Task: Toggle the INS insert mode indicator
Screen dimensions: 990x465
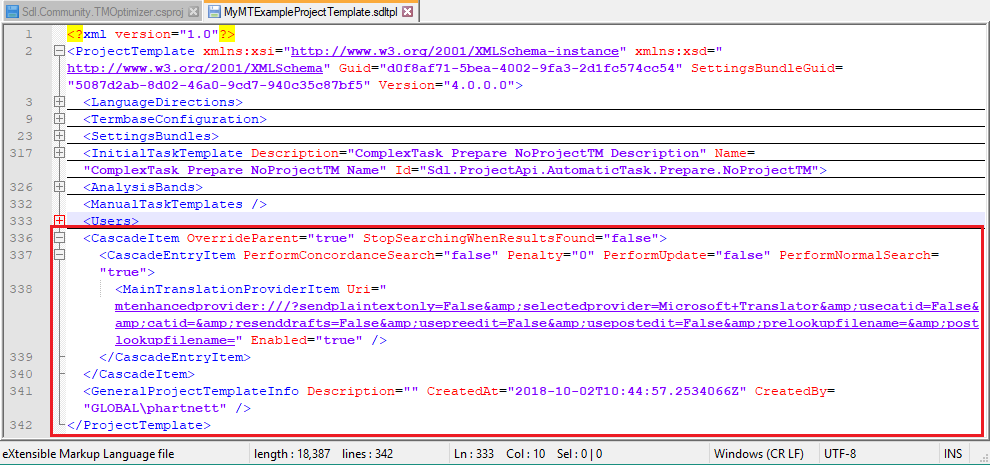Action: (952, 454)
